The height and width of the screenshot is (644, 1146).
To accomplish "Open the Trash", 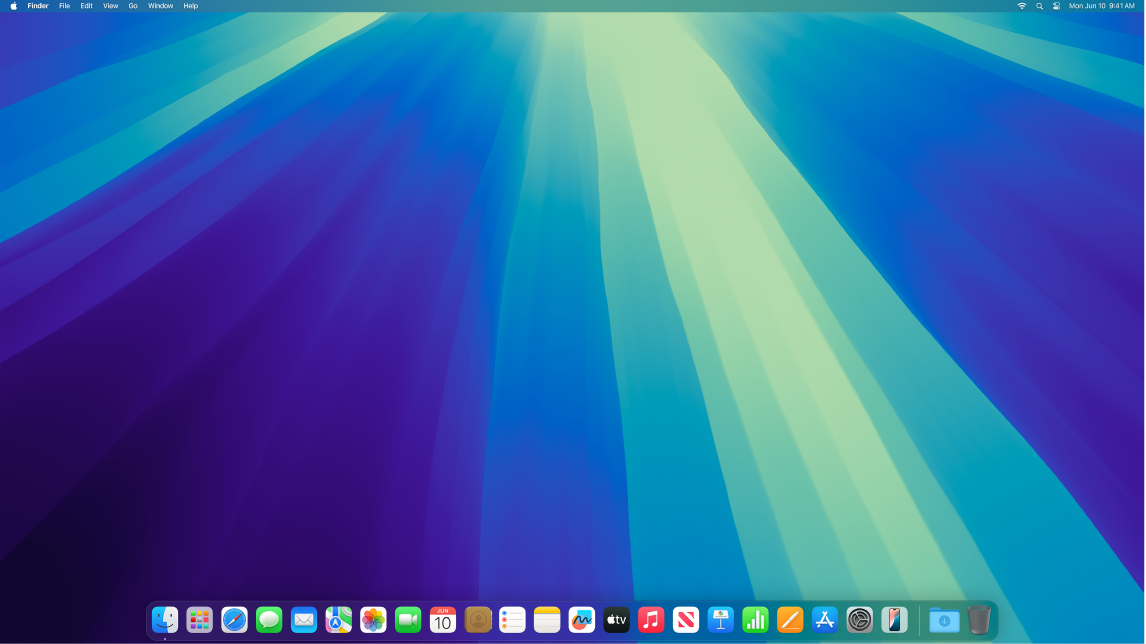I will tap(979, 620).
